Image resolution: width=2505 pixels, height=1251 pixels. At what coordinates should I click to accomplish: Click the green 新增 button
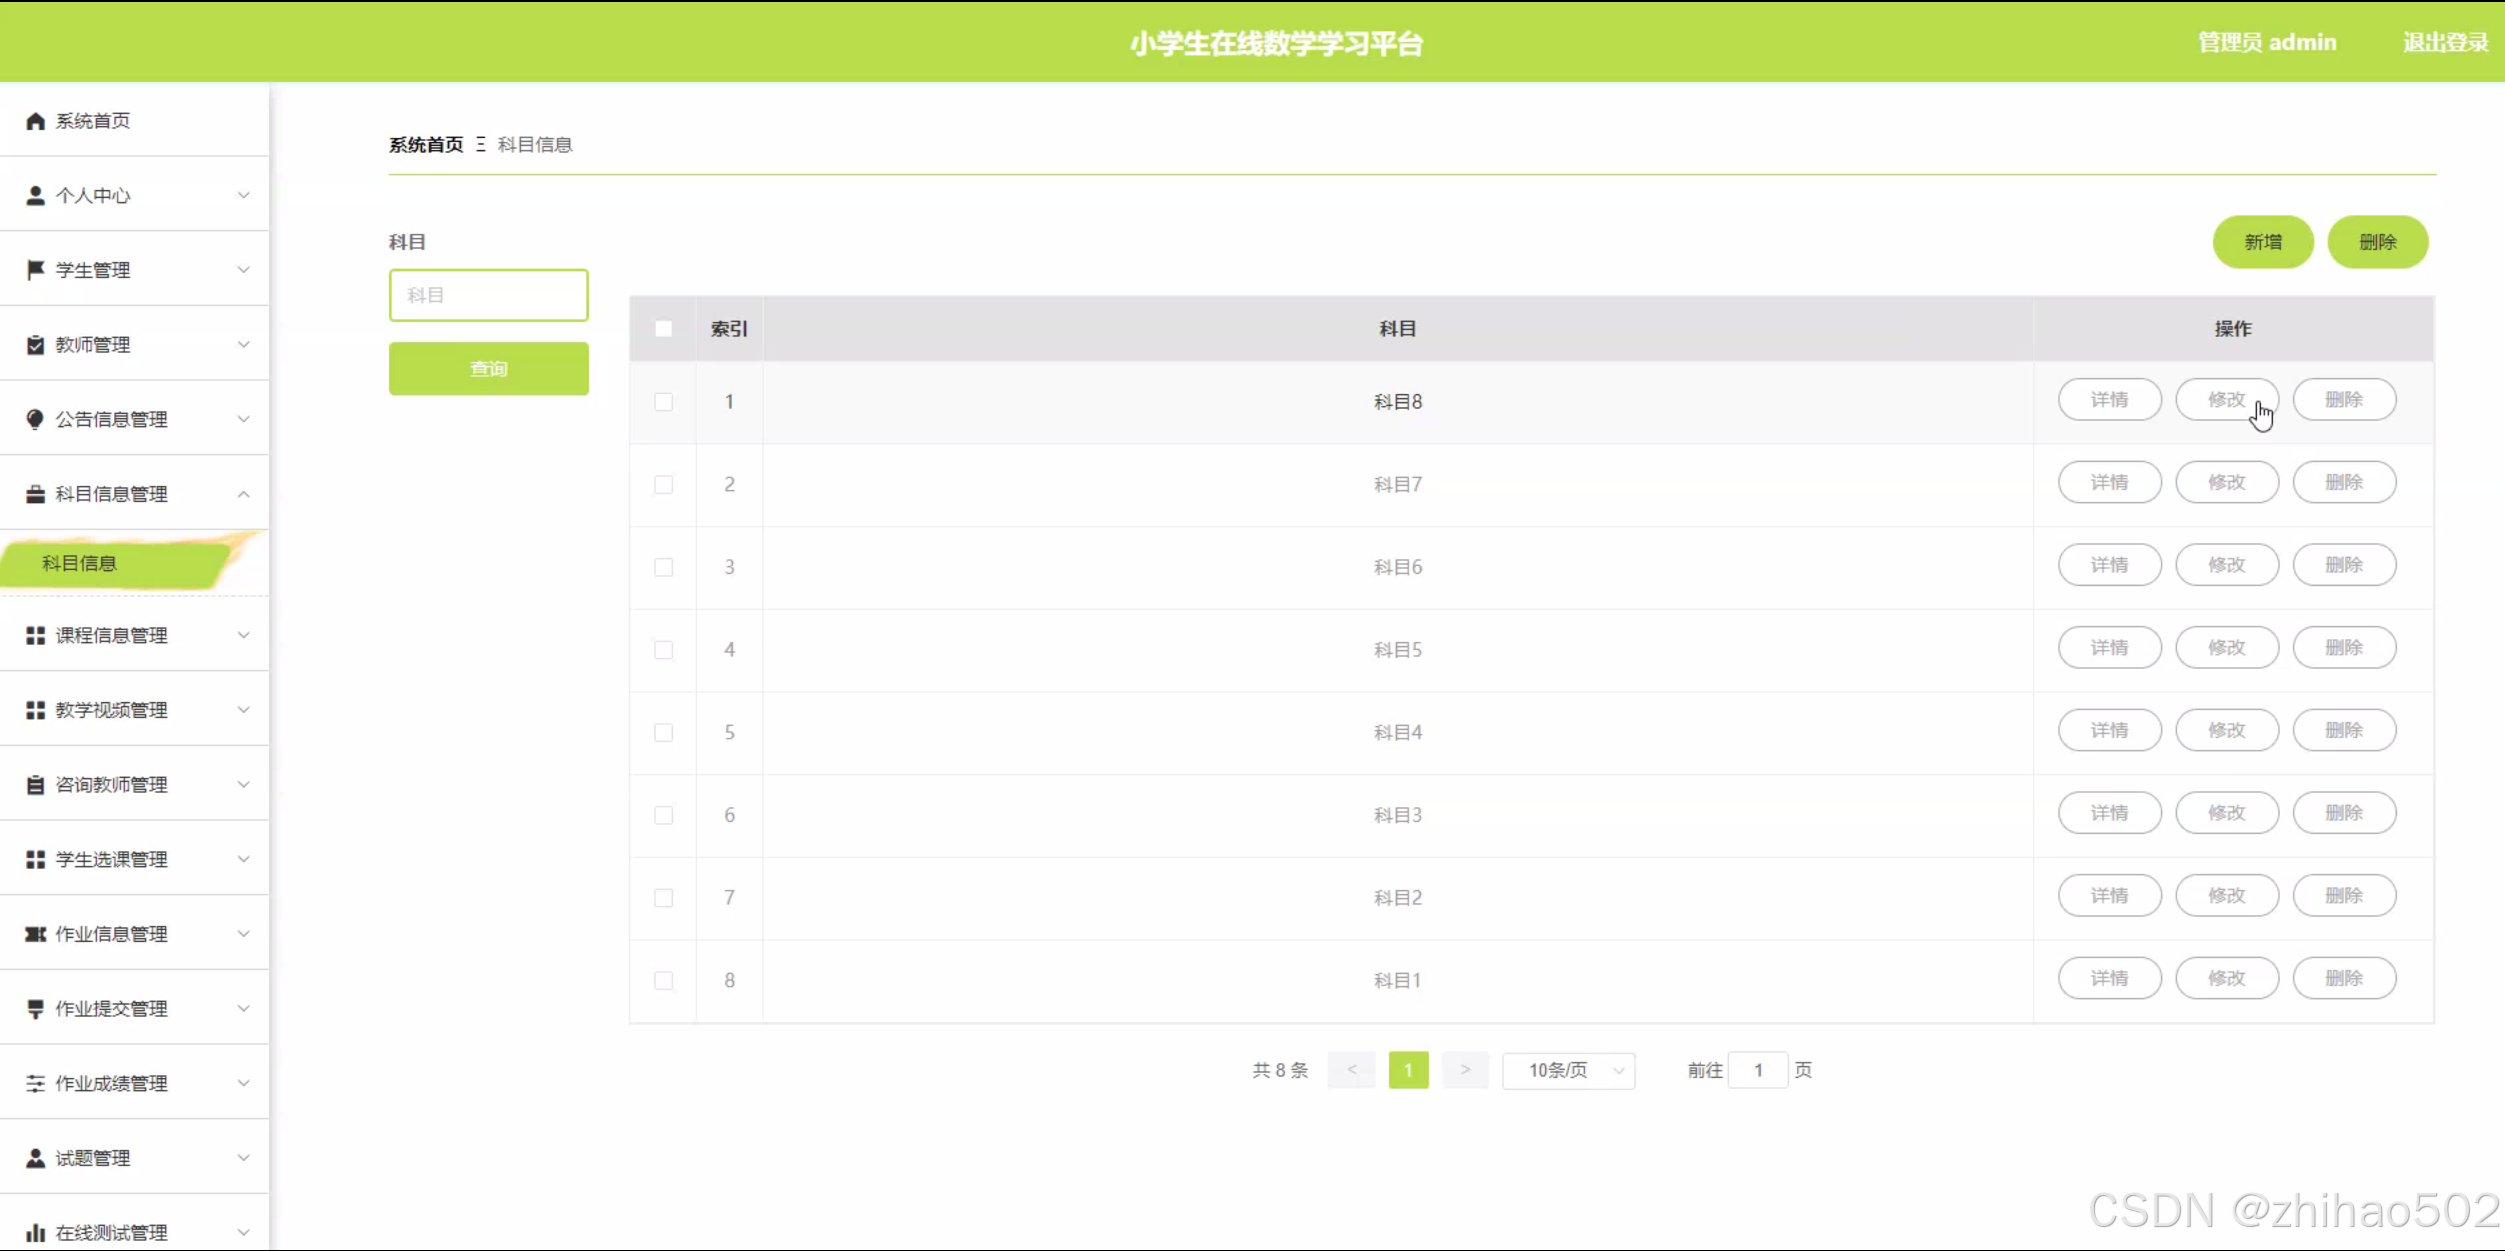pos(2262,242)
